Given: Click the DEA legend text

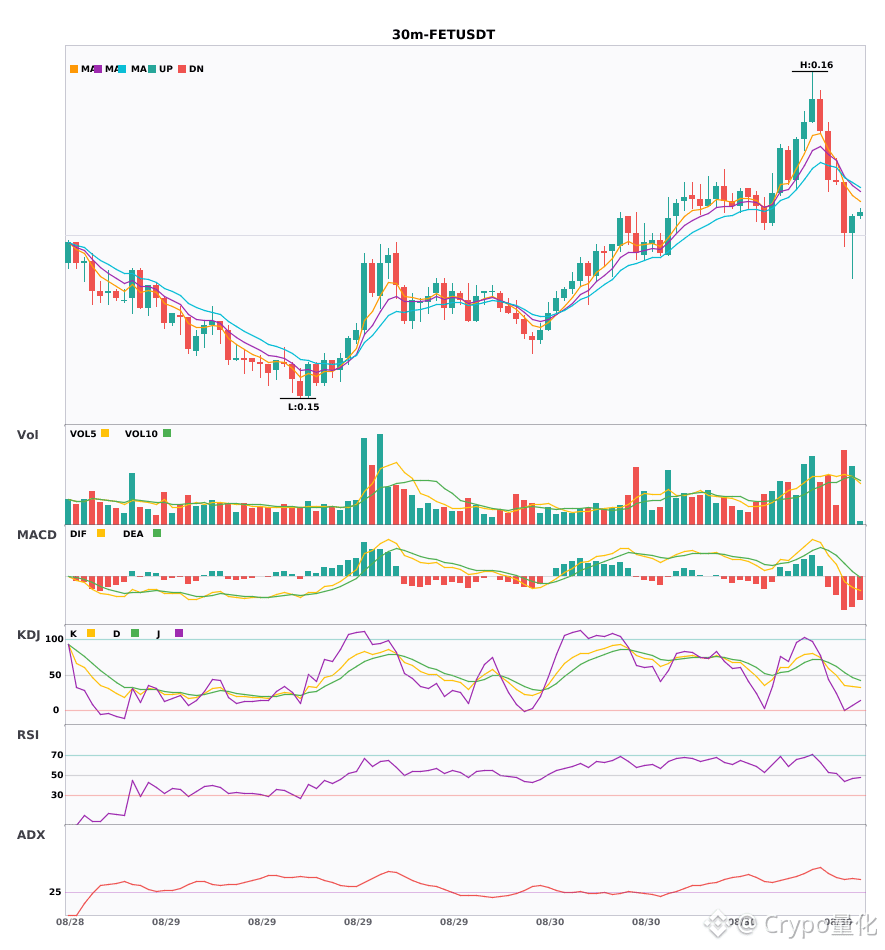Looking at the screenshot, I should coord(133,534).
